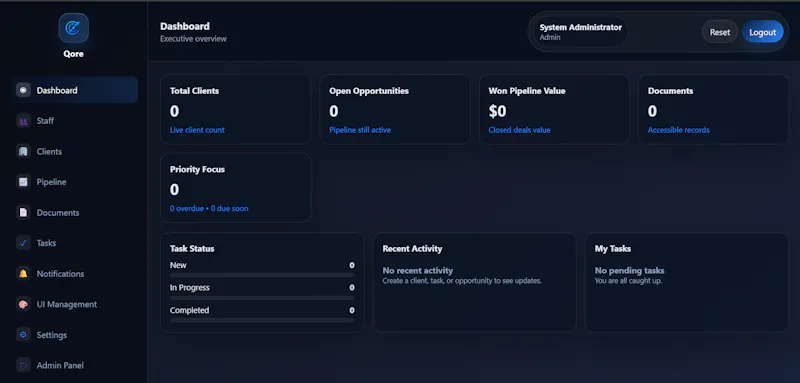800x383 pixels.
Task: Open the Notifications label in sidebar
Action: (x=60, y=274)
